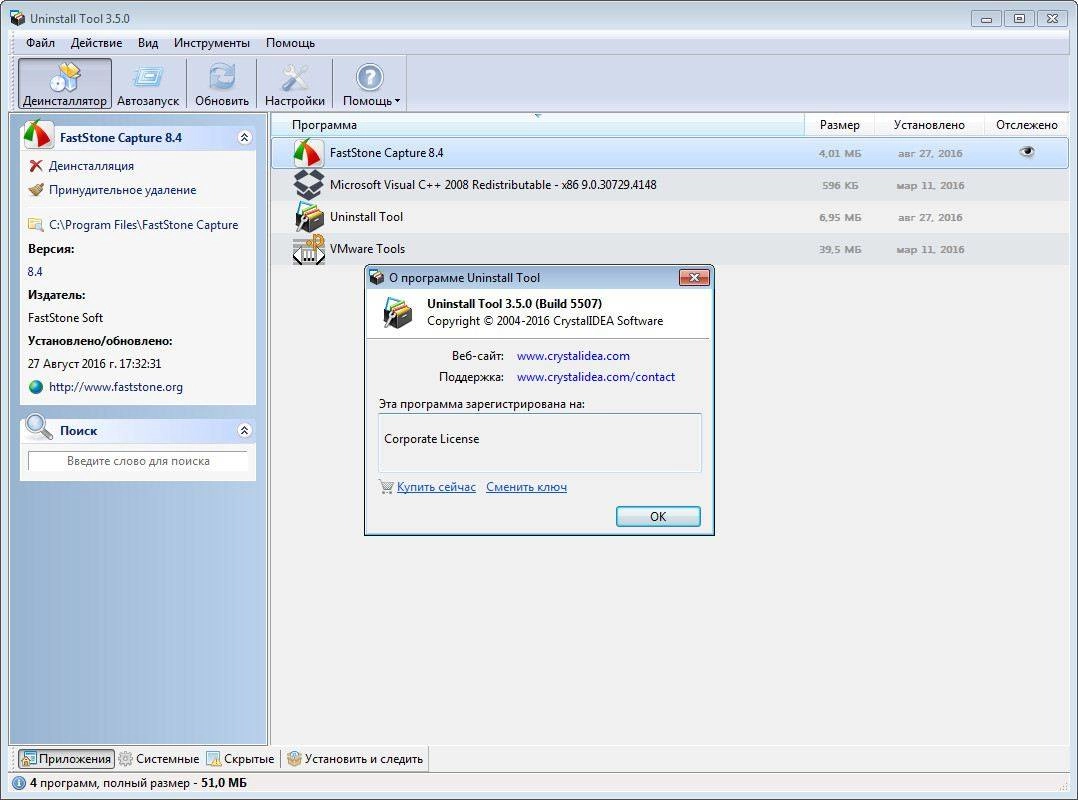
Task: Open Настройки from the toolbar
Action: point(294,84)
